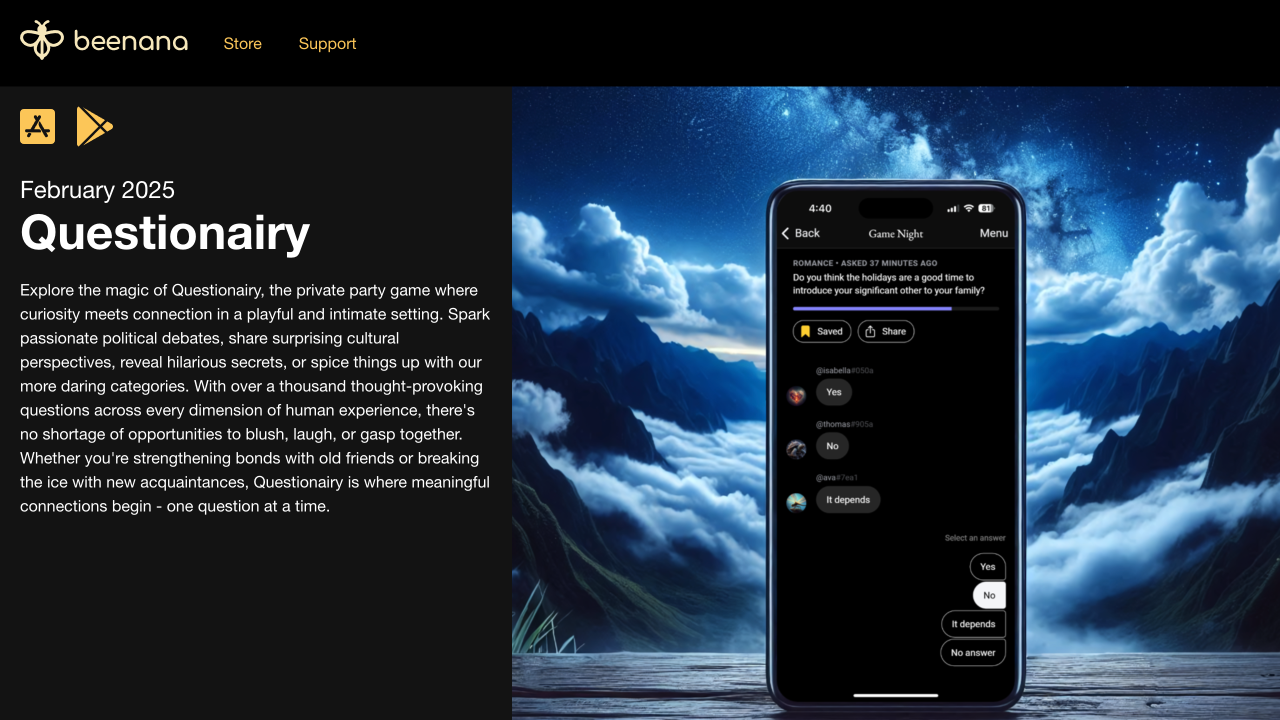Click the Select an answer label
Screen dimensions: 1280x720
pyautogui.click(x=975, y=538)
